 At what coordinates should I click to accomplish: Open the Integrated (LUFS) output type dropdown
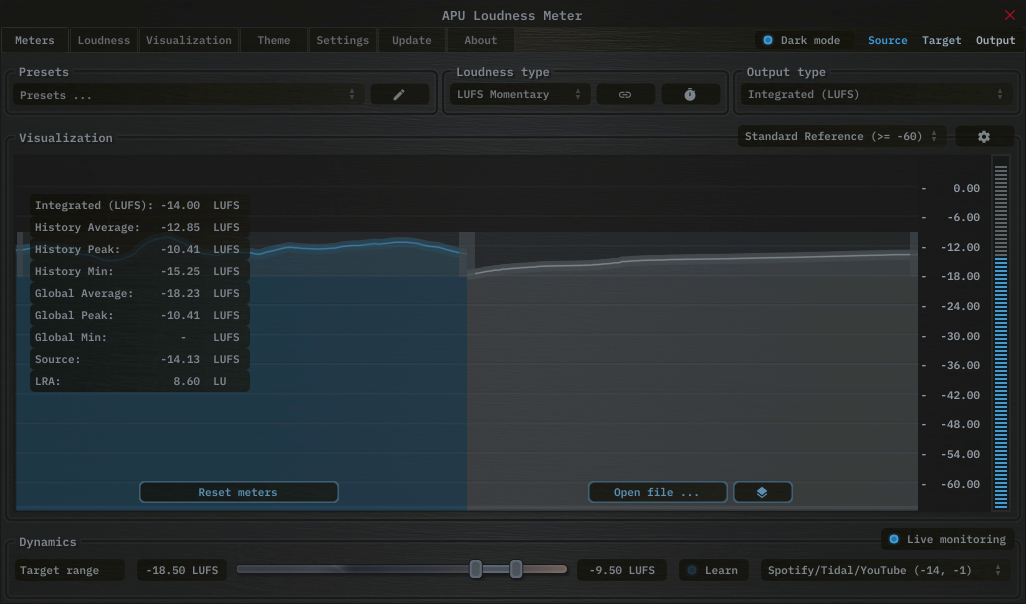[x=877, y=93]
